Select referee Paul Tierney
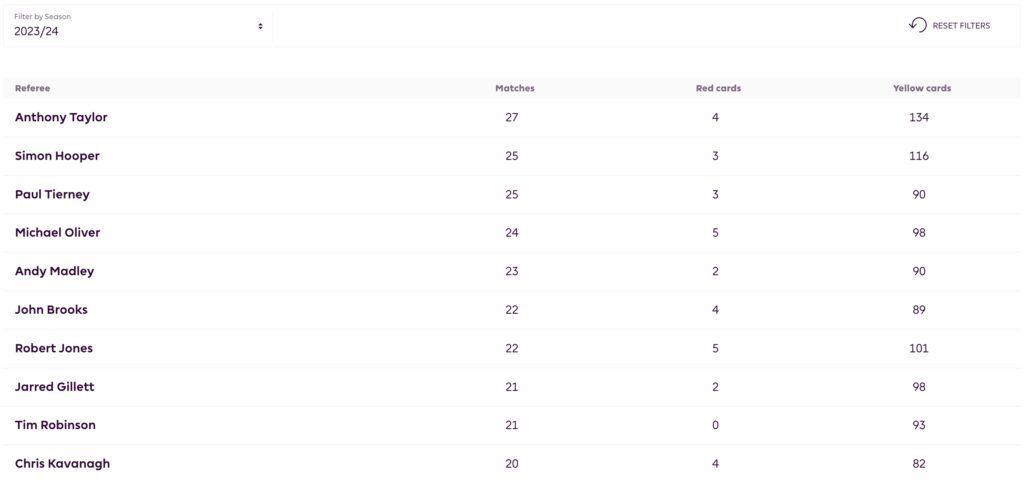This screenshot has width=1024, height=483. pos(52,194)
